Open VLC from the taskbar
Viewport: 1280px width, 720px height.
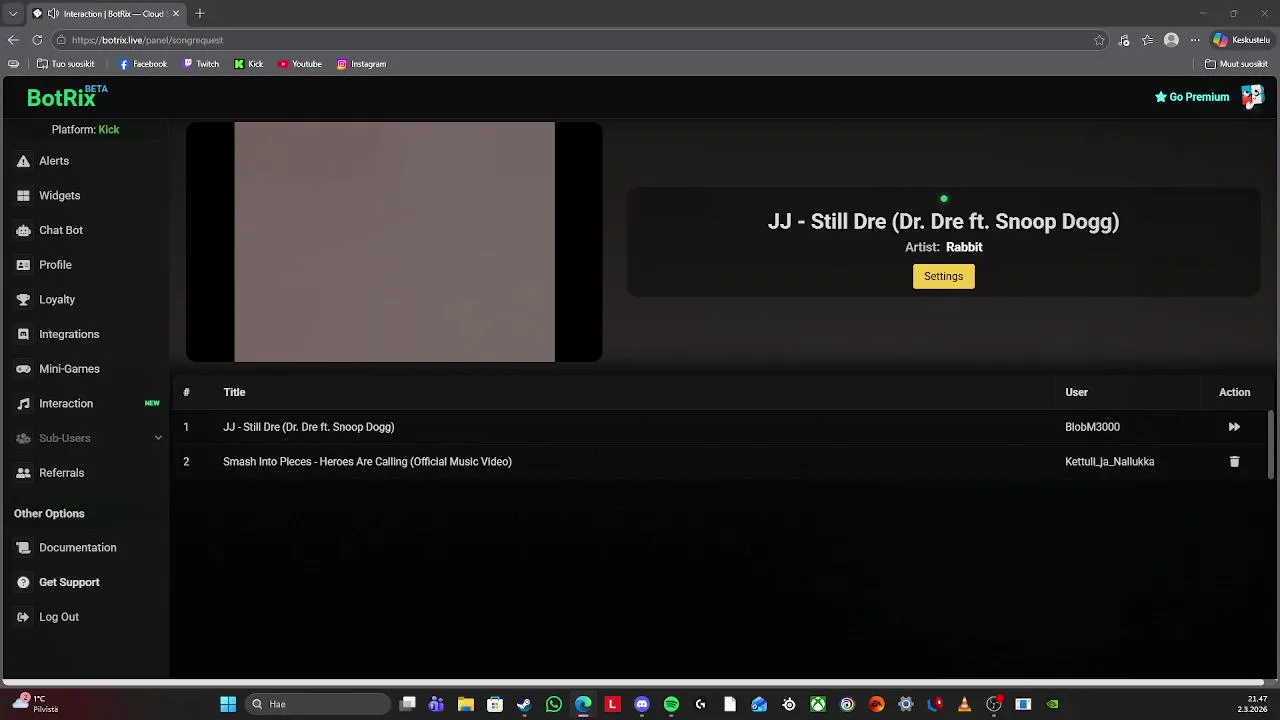[964, 704]
